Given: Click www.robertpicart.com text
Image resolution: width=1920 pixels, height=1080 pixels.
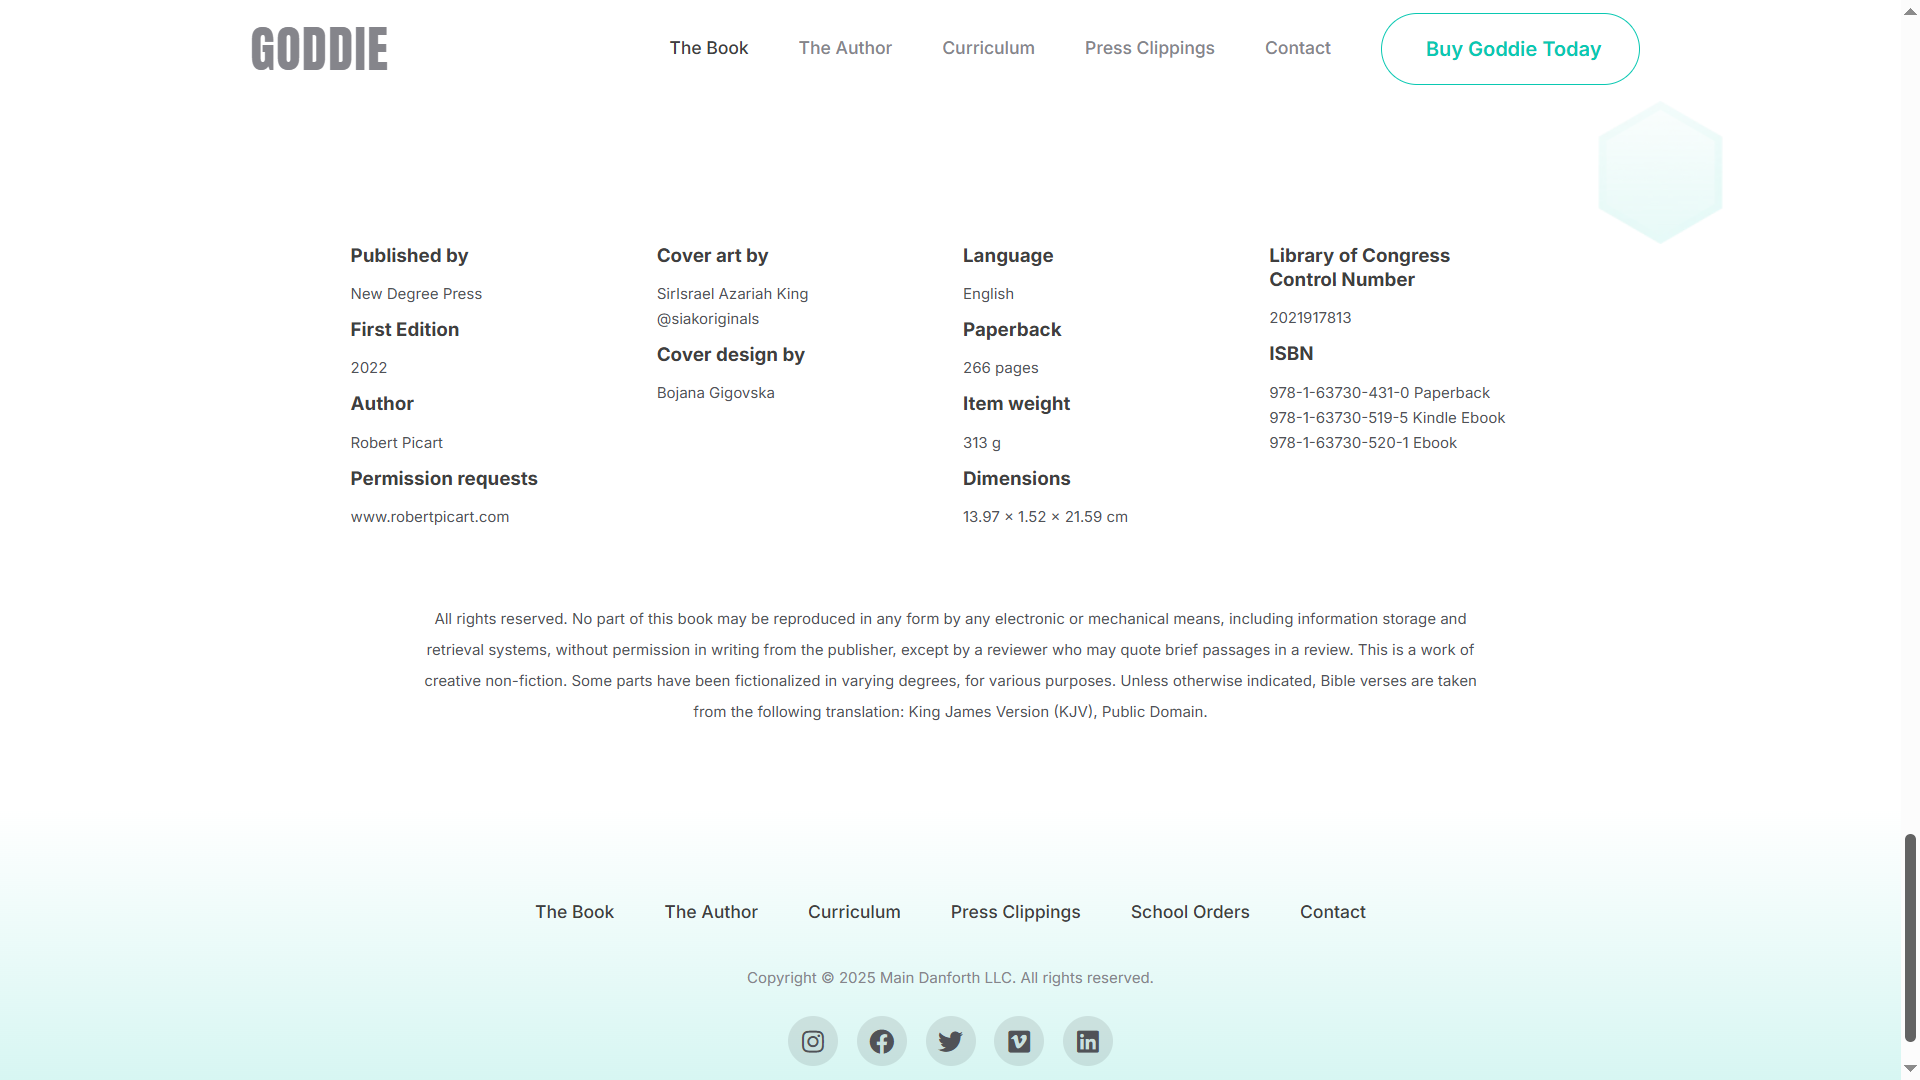Looking at the screenshot, I should pos(430,517).
